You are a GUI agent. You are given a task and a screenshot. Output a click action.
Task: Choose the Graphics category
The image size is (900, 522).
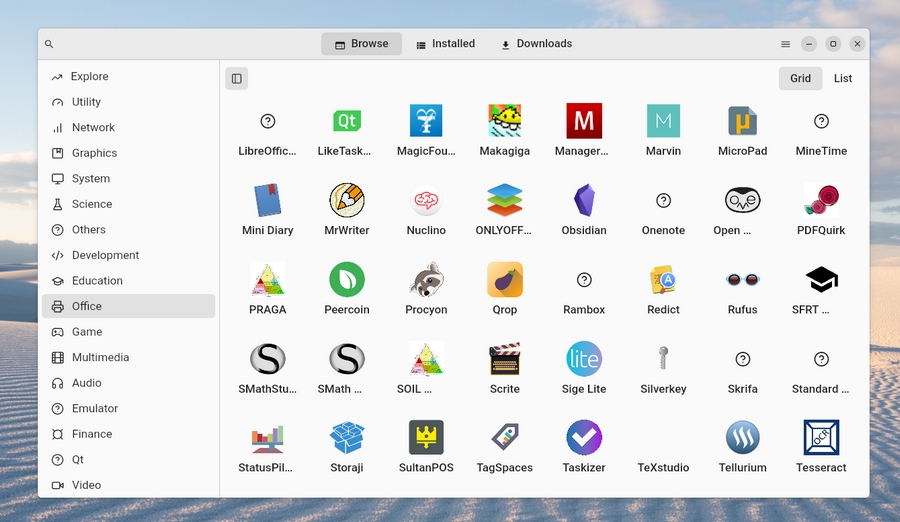pos(94,153)
